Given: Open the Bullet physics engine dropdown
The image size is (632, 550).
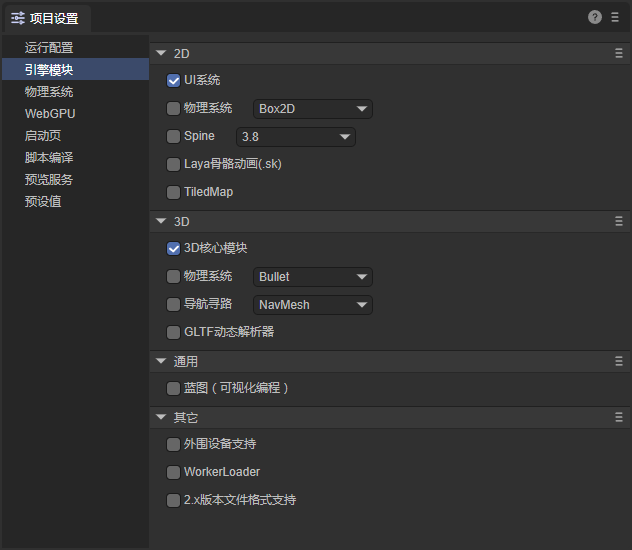Looking at the screenshot, I should [312, 276].
